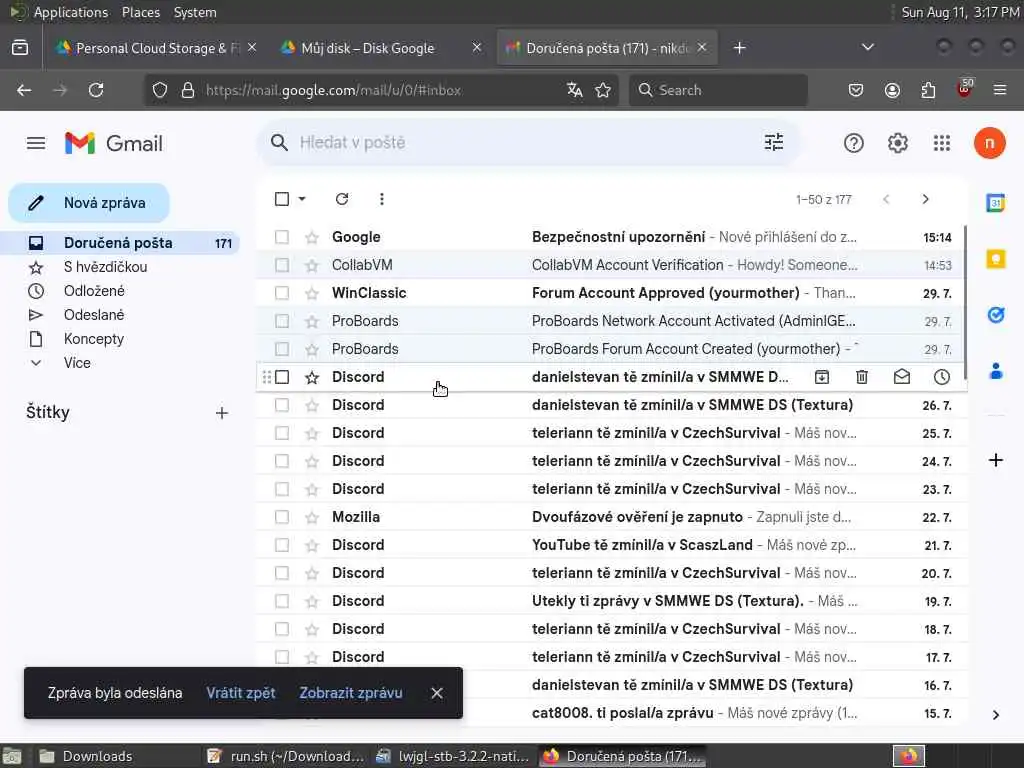Viewport: 1024px width, 768px height.
Task: Select the Google security alert email checkbox
Action: coord(281,237)
